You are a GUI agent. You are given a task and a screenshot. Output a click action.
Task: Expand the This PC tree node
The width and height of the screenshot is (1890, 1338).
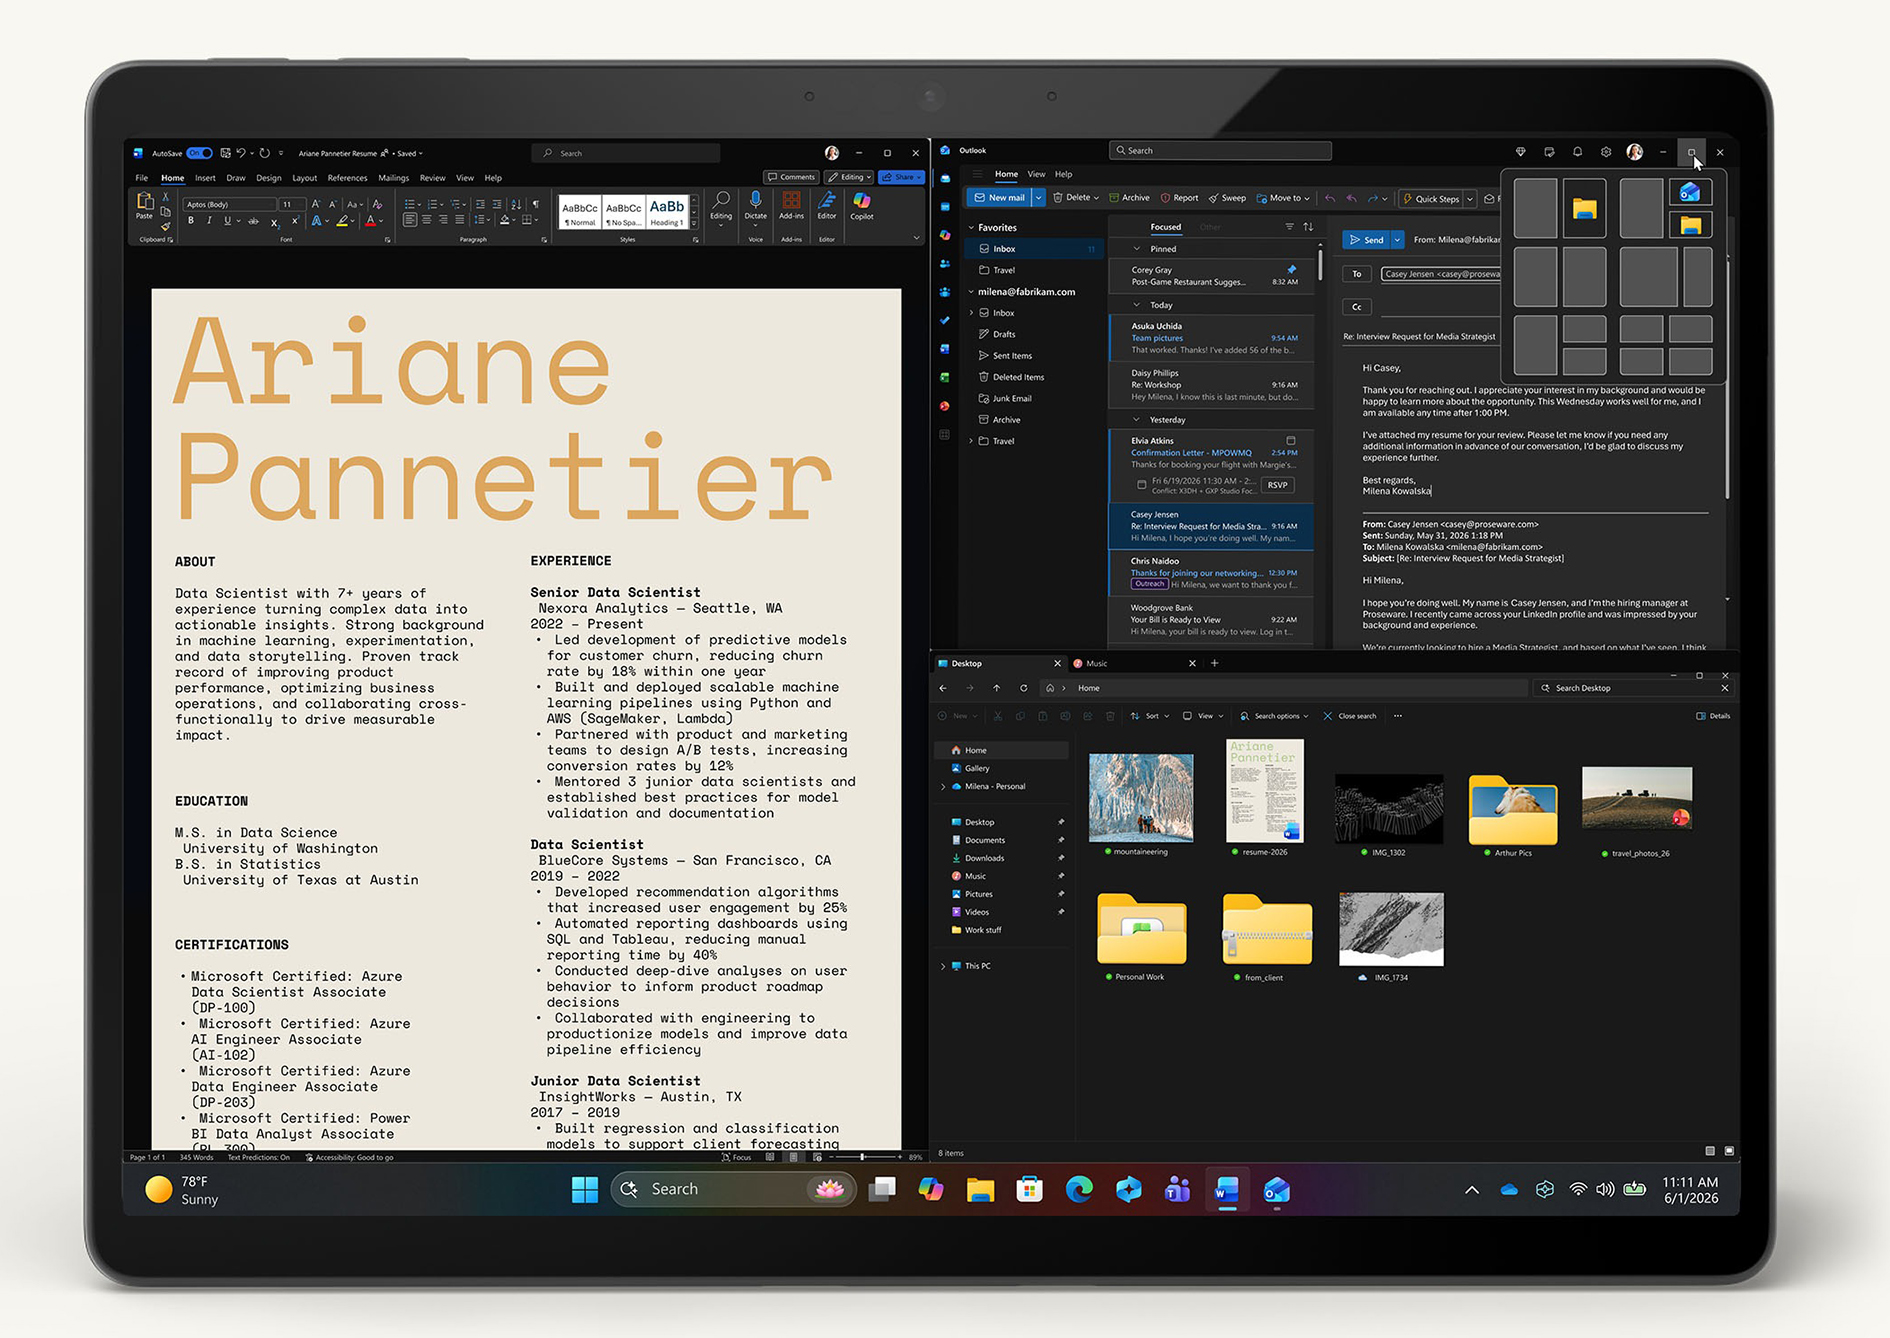(x=943, y=966)
